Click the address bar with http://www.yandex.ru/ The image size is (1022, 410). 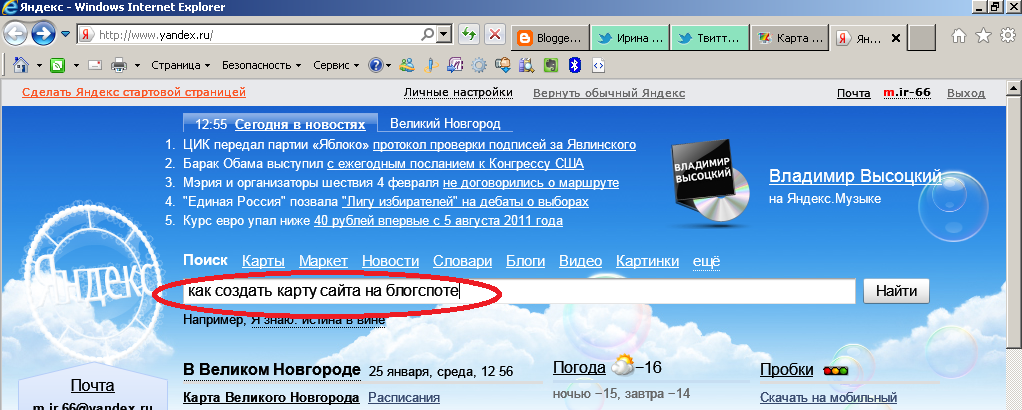tap(257, 35)
